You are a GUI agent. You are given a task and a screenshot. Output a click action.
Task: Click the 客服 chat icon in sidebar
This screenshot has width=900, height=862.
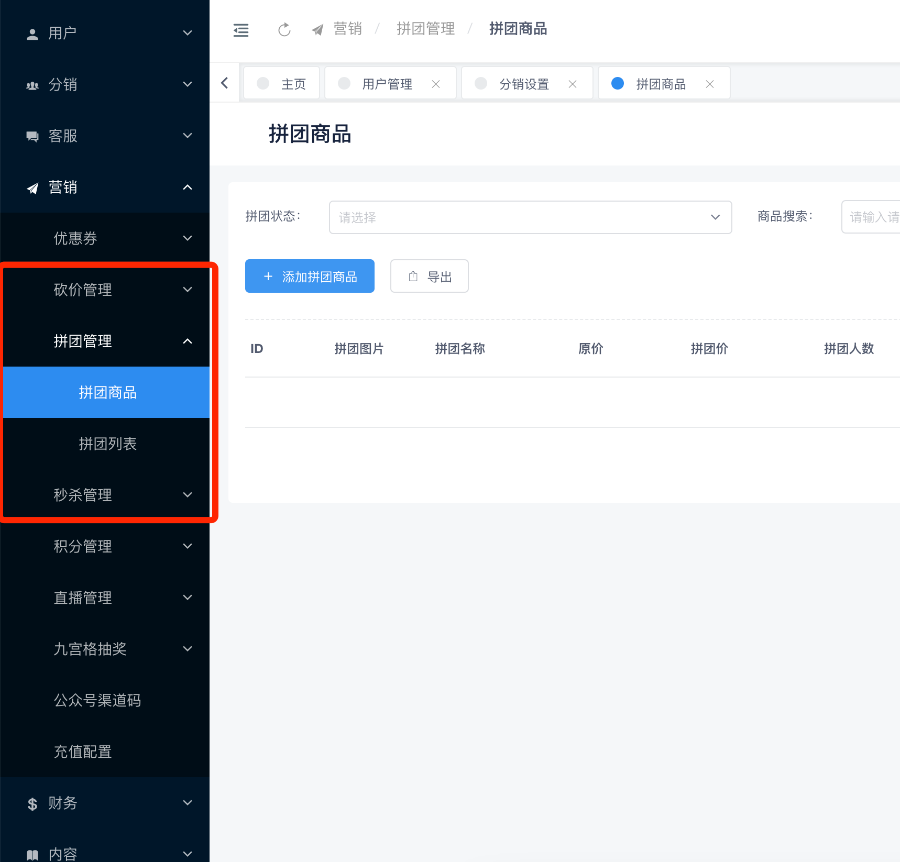(x=32, y=136)
